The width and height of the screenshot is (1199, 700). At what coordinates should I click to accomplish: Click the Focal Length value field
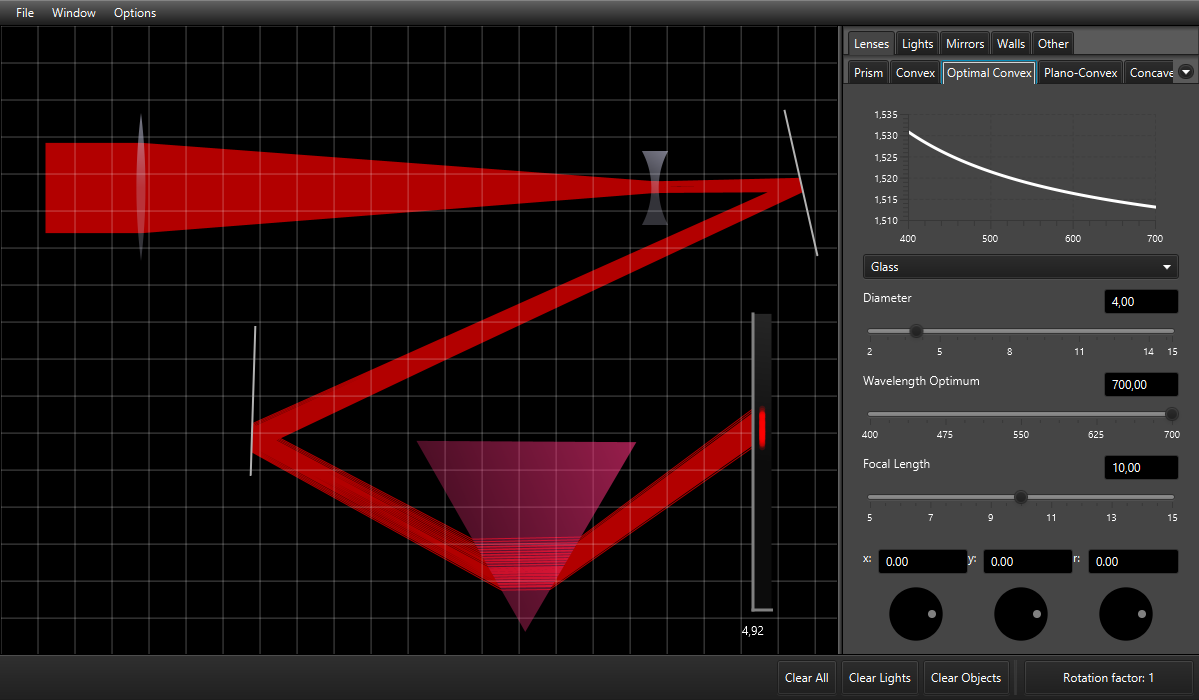click(1141, 467)
